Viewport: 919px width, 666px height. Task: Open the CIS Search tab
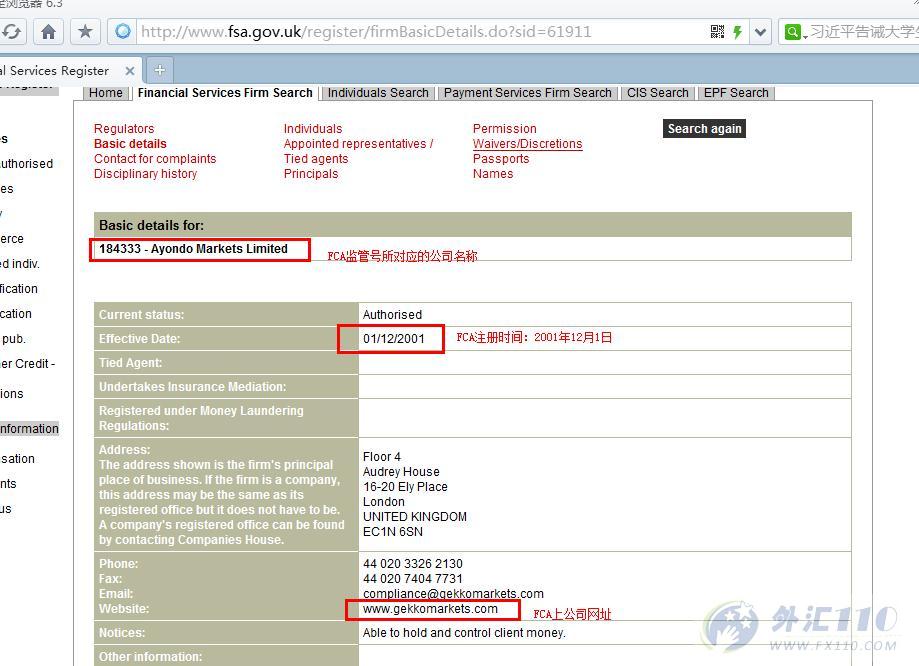(x=658, y=93)
